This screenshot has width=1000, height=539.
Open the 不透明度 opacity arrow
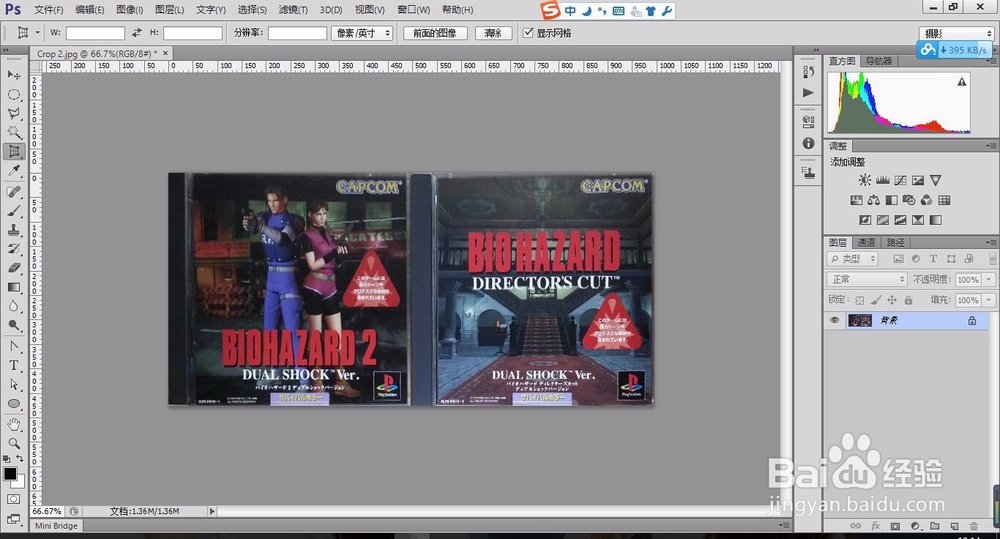tap(989, 279)
